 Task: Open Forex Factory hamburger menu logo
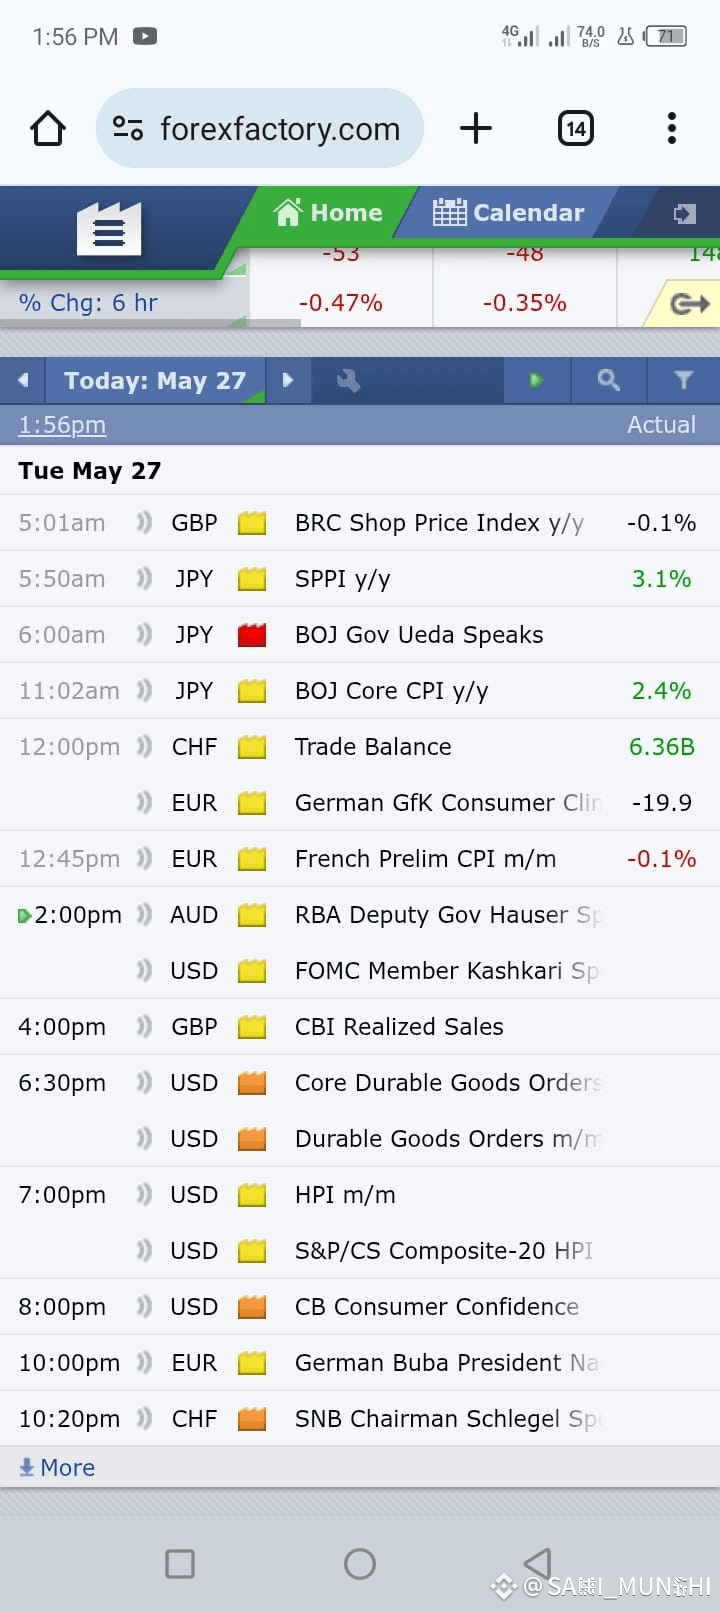pyautogui.click(x=109, y=229)
